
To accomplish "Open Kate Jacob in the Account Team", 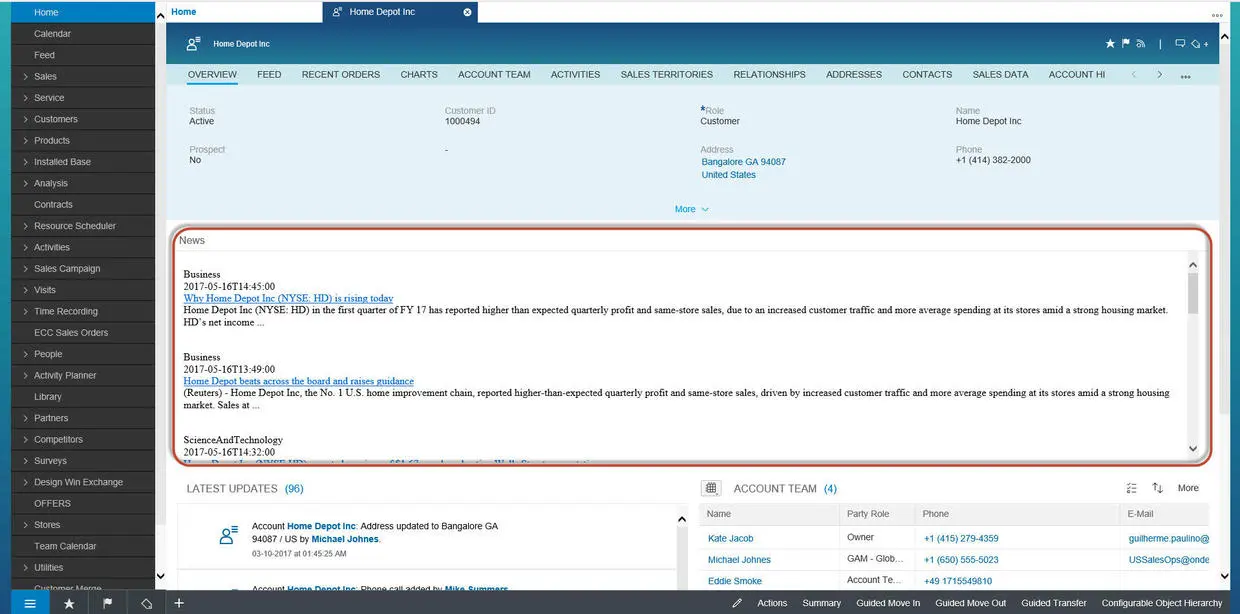I will [x=730, y=538].
